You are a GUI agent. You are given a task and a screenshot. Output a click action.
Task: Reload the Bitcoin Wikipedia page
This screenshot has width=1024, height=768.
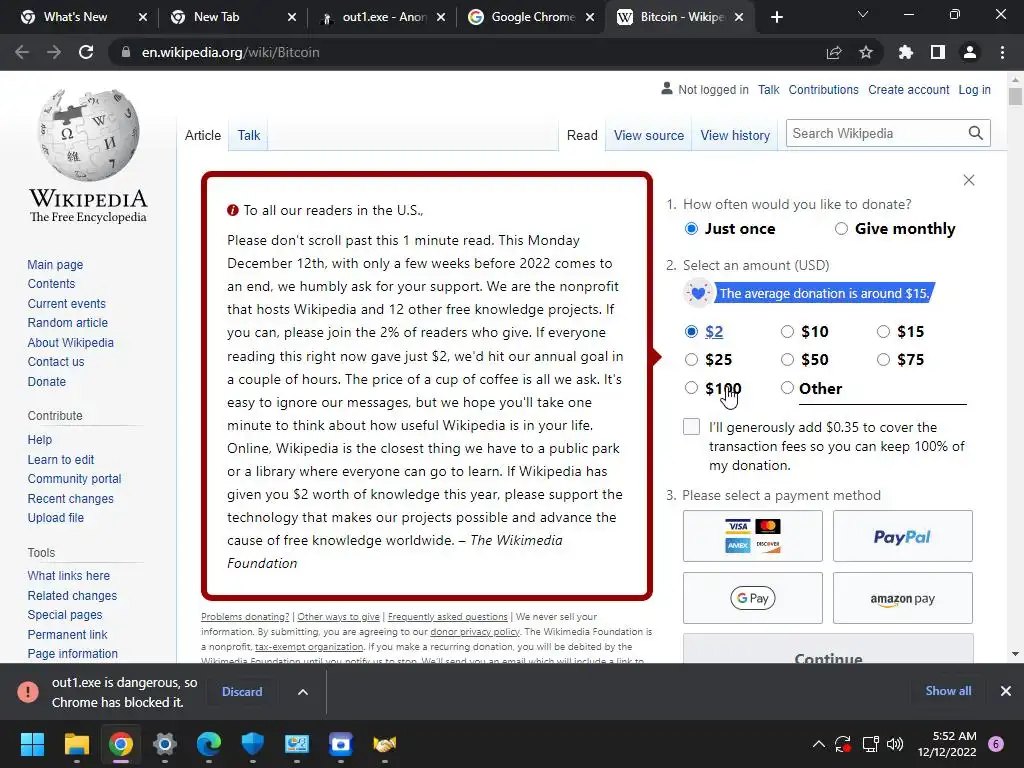click(x=86, y=52)
